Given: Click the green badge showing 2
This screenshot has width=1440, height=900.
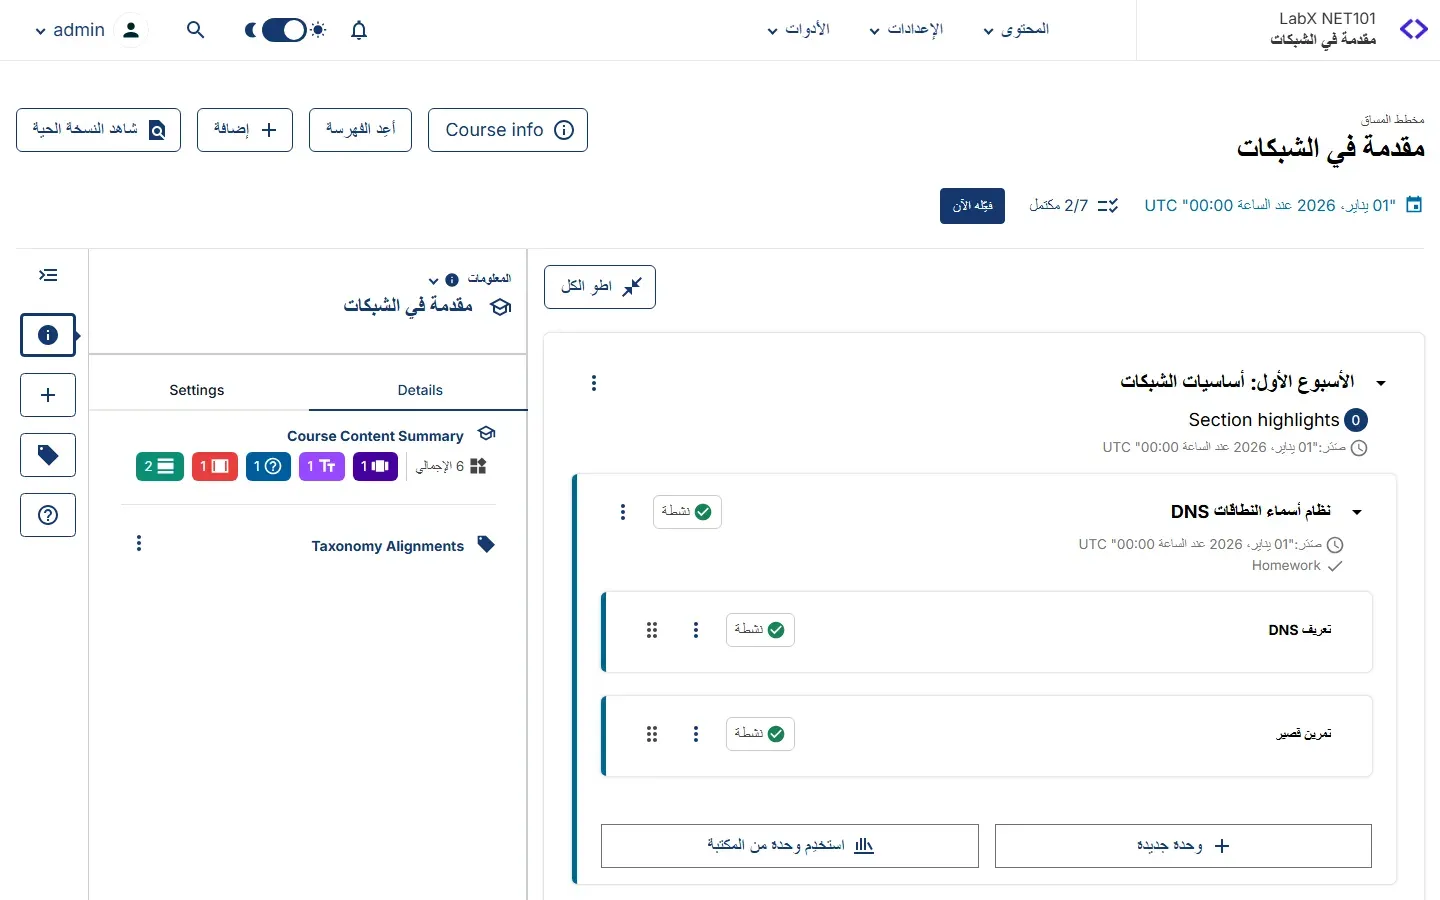Looking at the screenshot, I should [160, 466].
